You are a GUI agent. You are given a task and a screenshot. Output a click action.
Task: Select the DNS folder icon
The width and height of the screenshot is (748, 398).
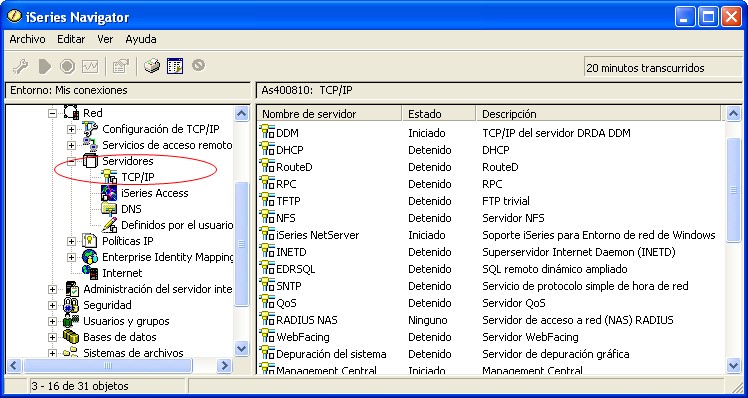109,209
